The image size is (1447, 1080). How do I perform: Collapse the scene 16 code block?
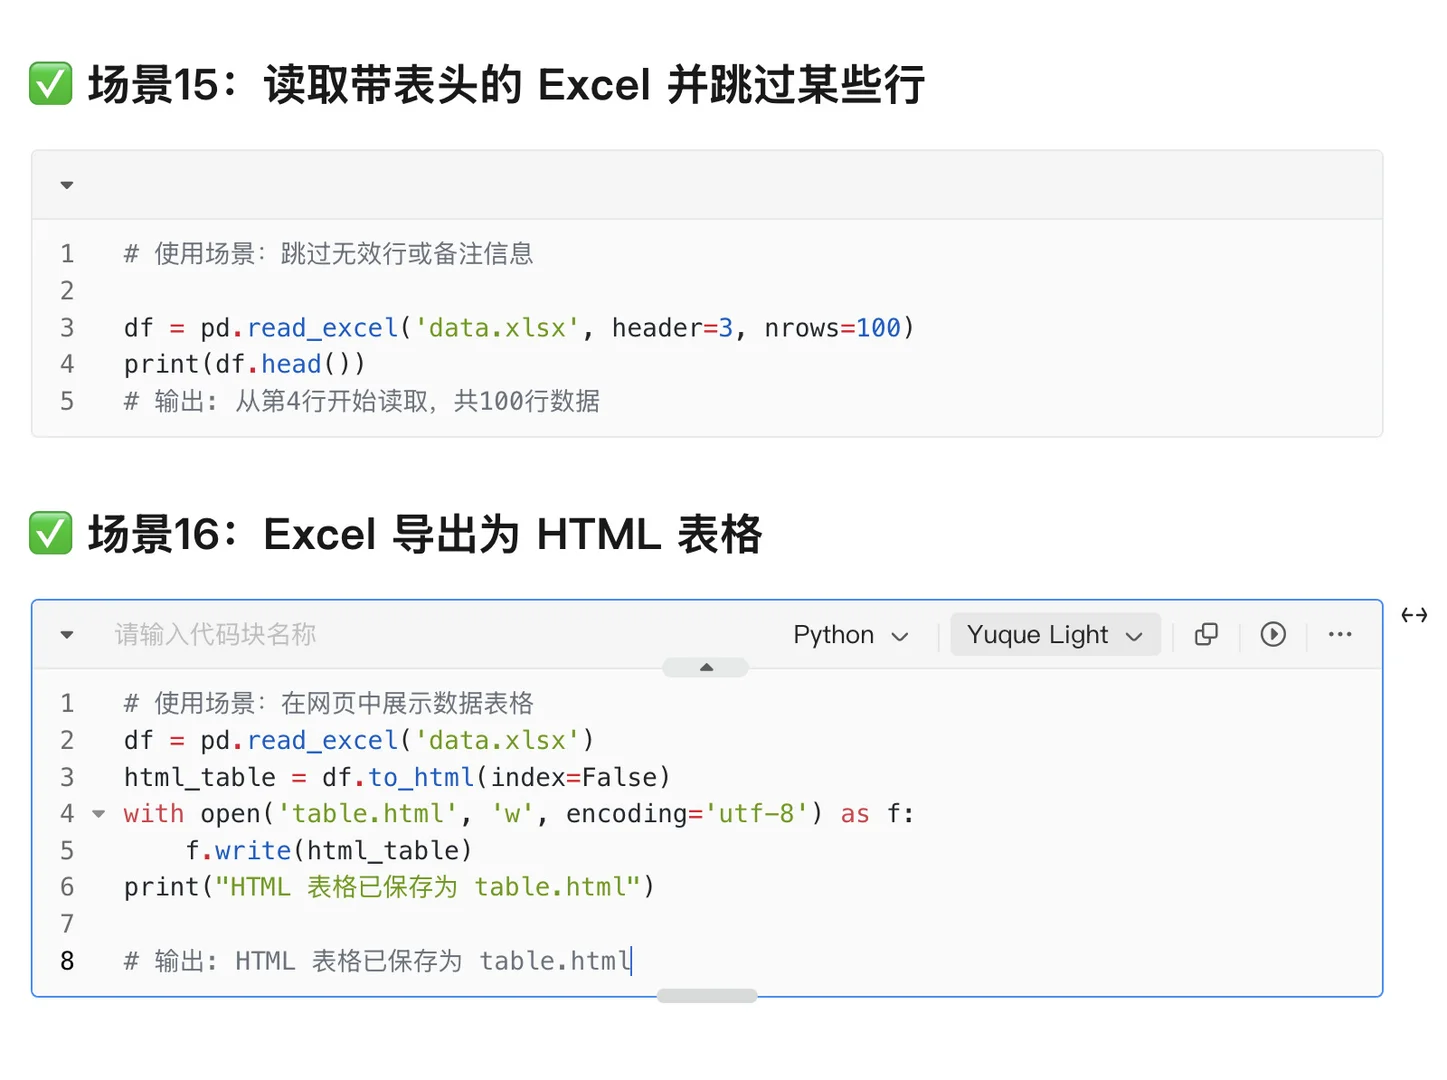66,634
